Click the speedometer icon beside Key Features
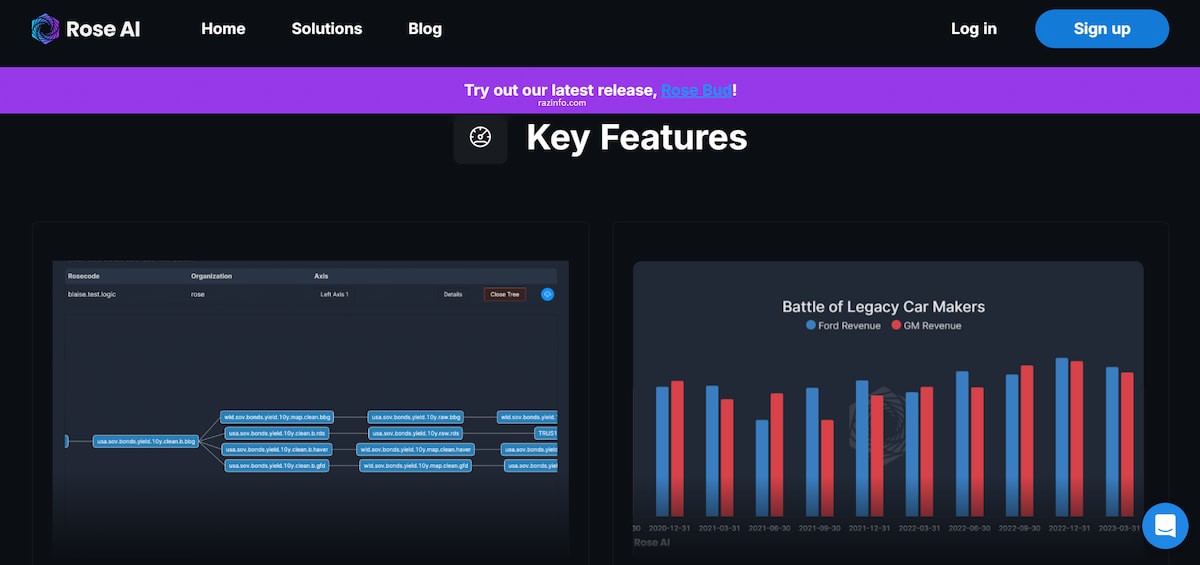The image size is (1200, 565). pos(480,137)
